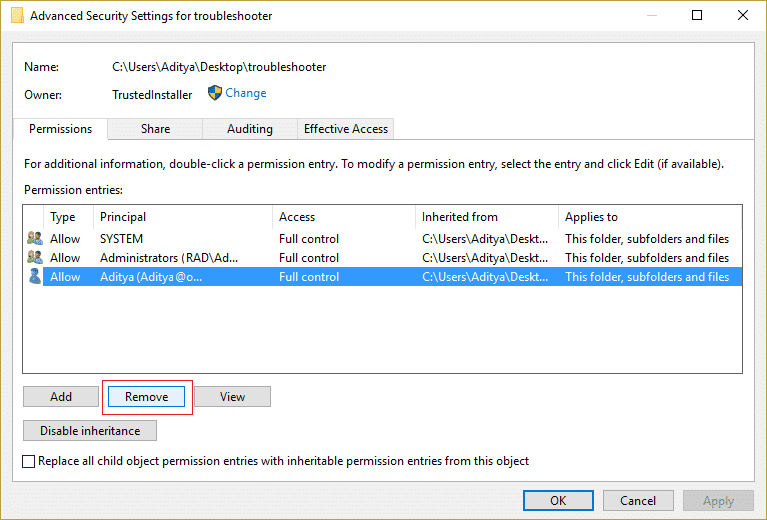Click the Change owner link
The height and width of the screenshot is (520, 767).
(246, 93)
